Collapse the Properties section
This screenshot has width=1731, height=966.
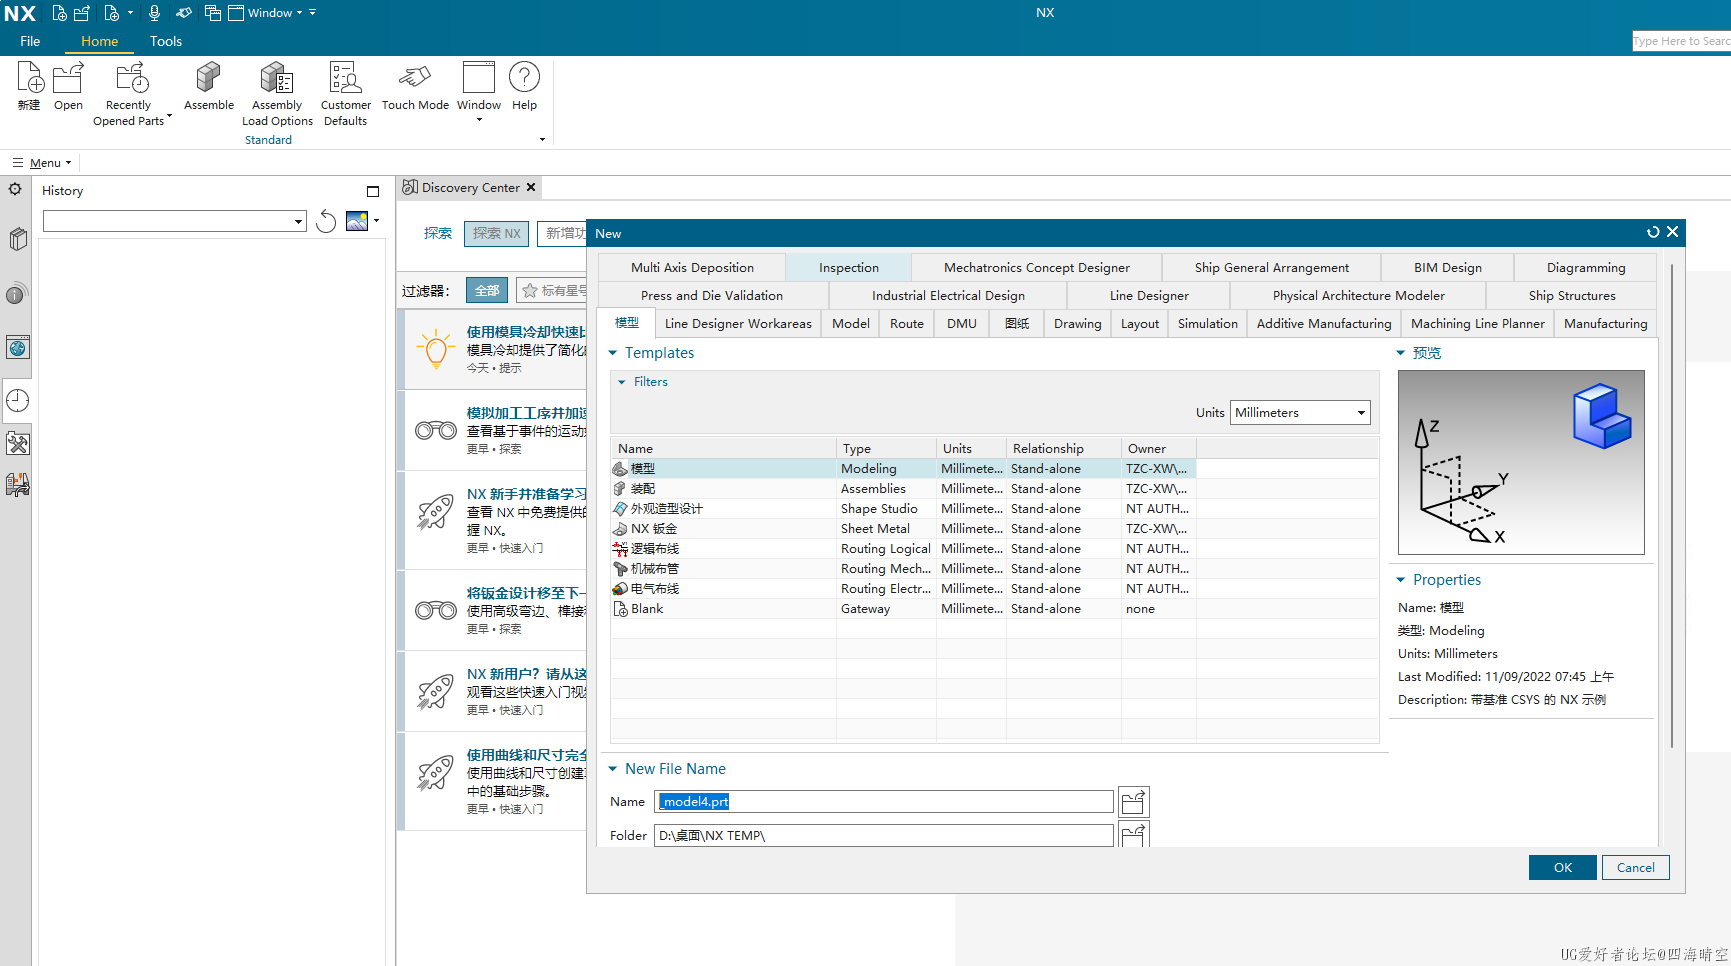[x=1401, y=580]
